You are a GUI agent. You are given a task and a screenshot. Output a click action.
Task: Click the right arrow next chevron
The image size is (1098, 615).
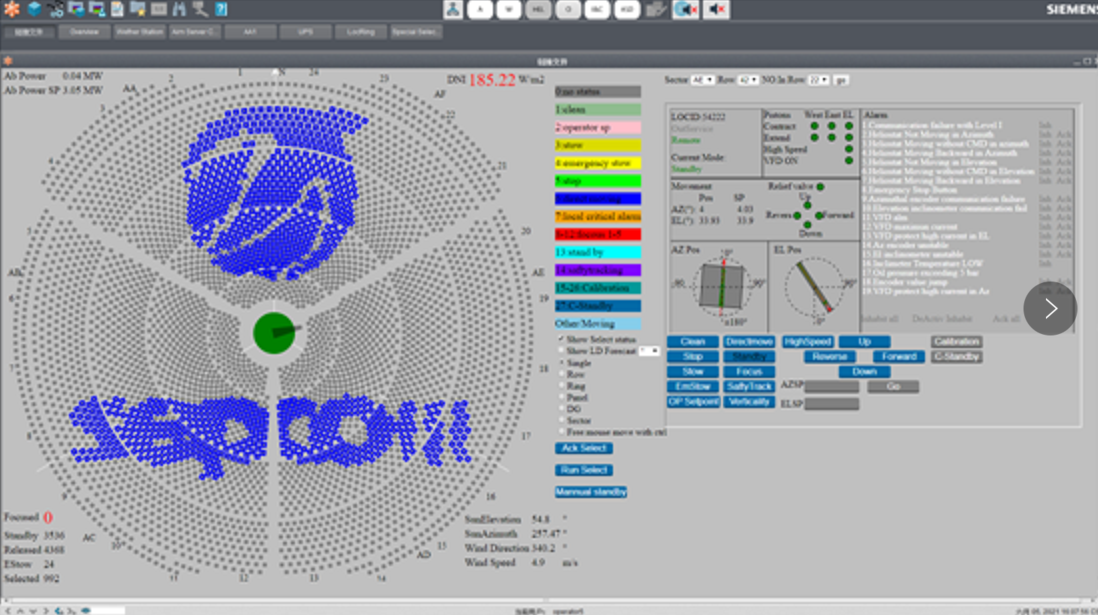pos(1050,309)
